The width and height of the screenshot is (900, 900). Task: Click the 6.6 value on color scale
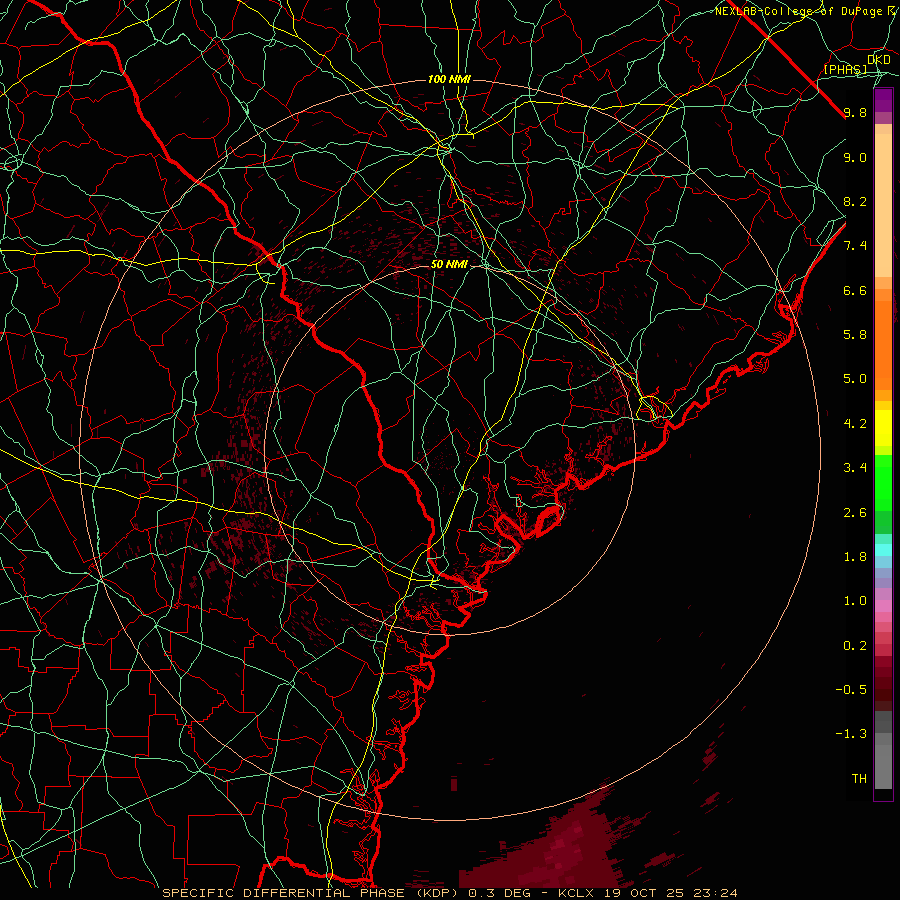[x=855, y=290]
